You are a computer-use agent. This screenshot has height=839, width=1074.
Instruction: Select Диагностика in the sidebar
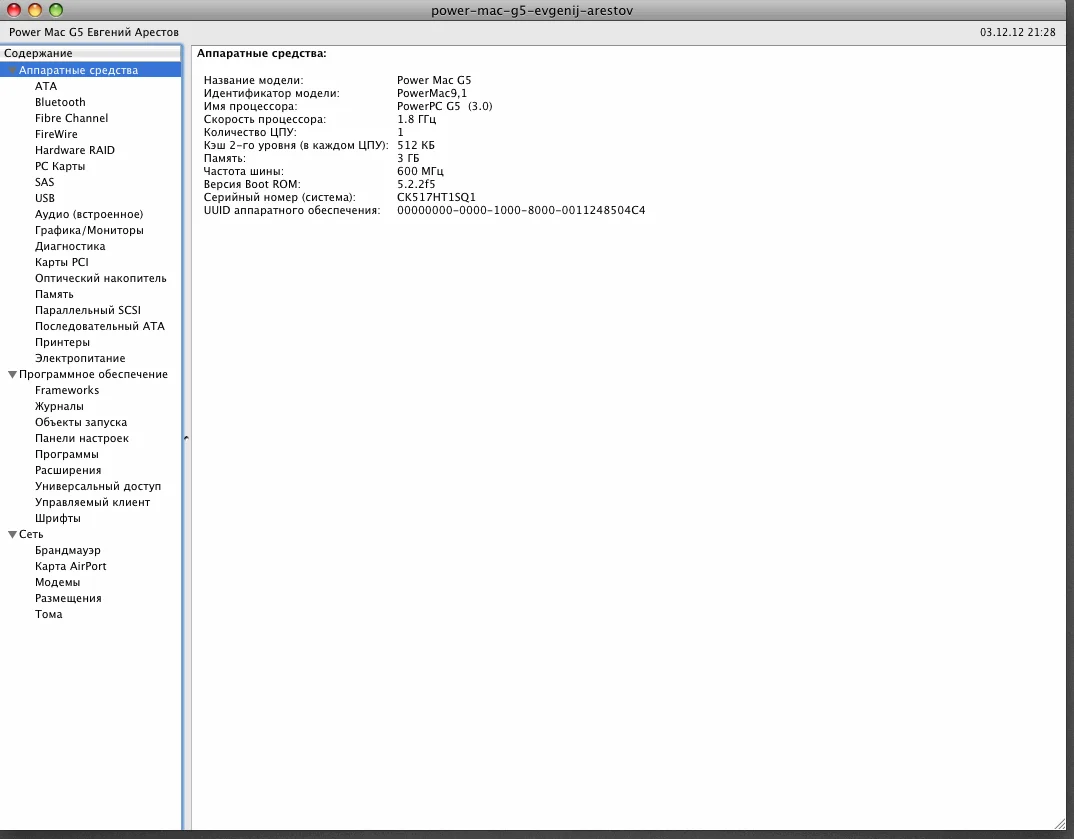pos(70,246)
